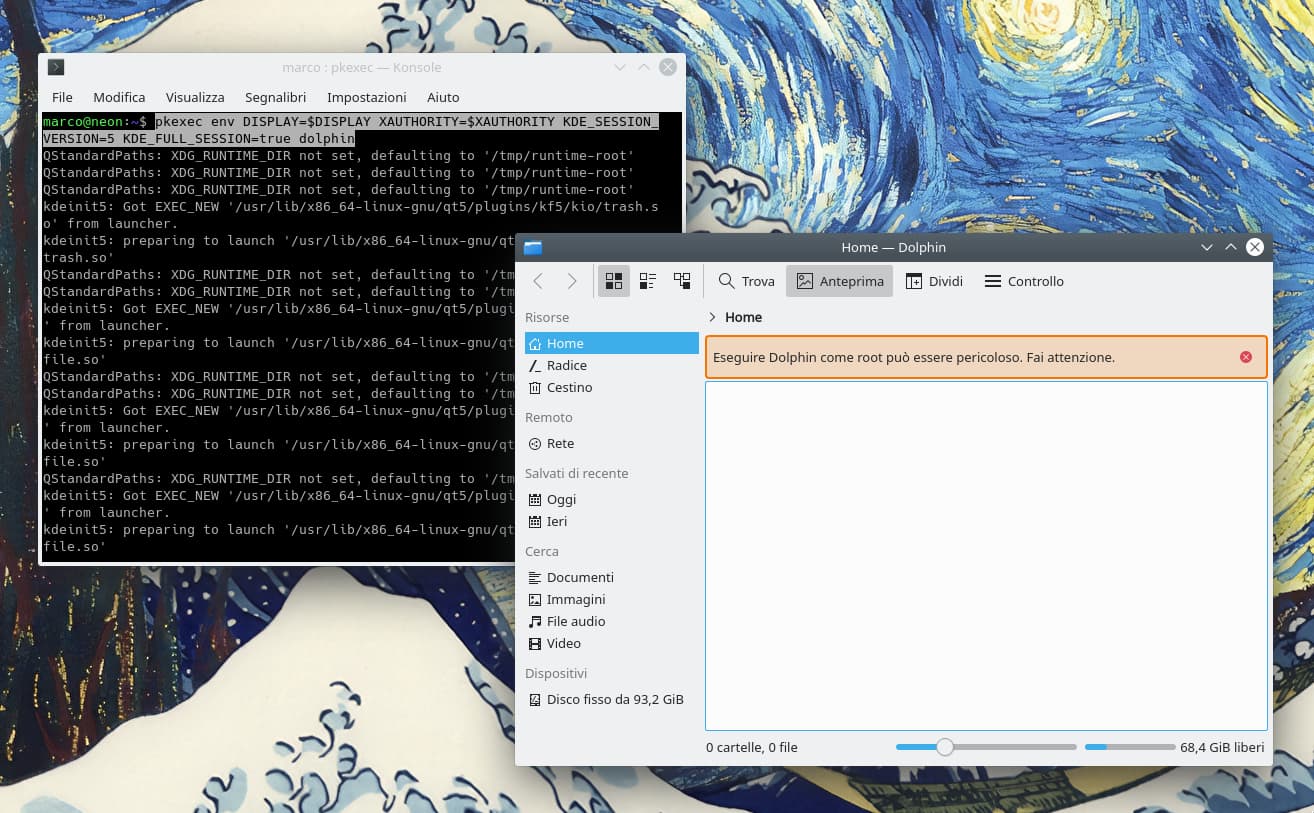Click the '0 cartelle, 0 file' status text
The height and width of the screenshot is (813, 1314).
[752, 747]
